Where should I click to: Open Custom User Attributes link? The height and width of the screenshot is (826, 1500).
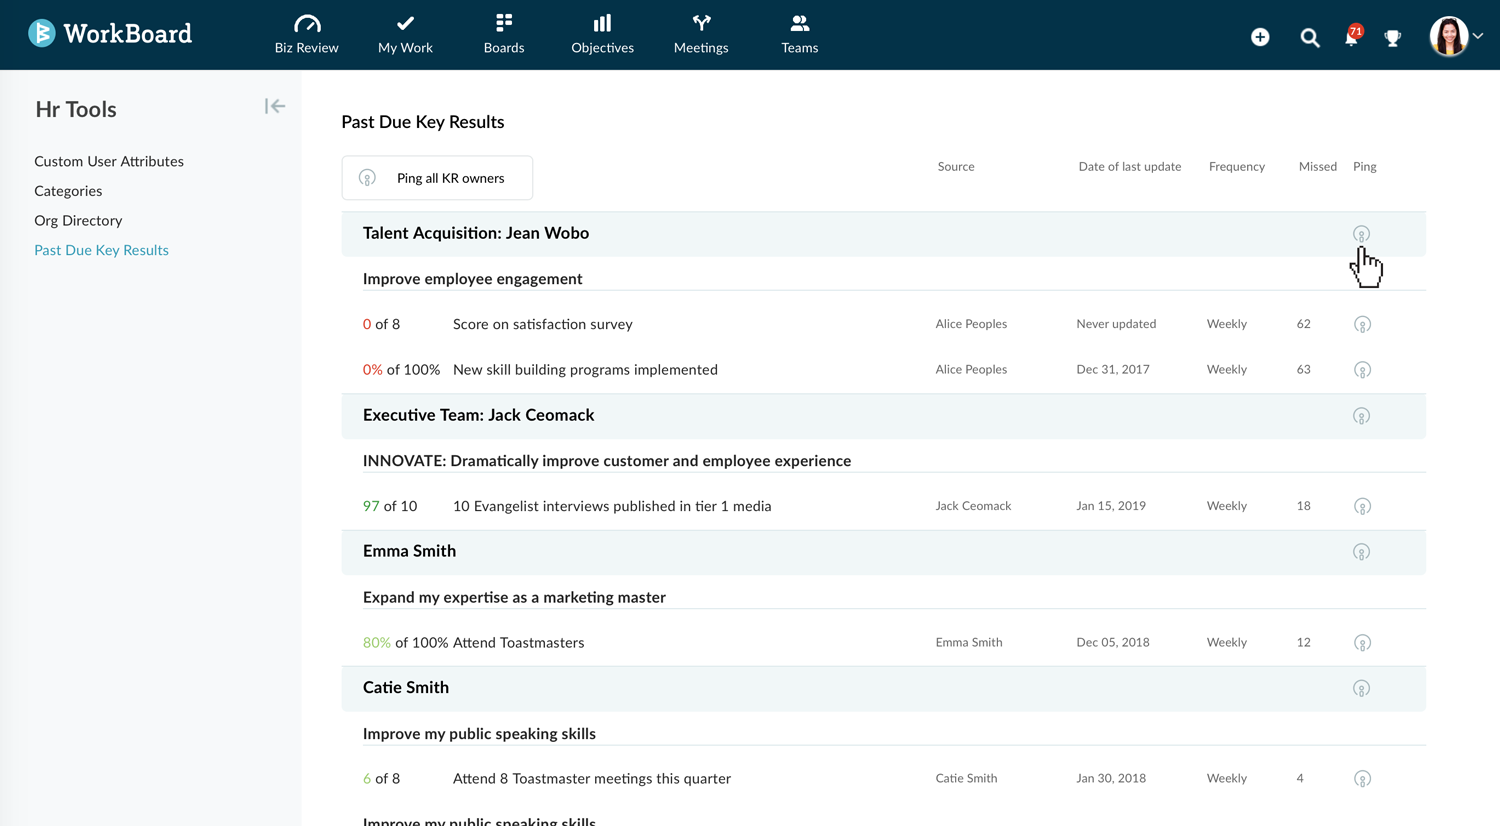(x=109, y=161)
